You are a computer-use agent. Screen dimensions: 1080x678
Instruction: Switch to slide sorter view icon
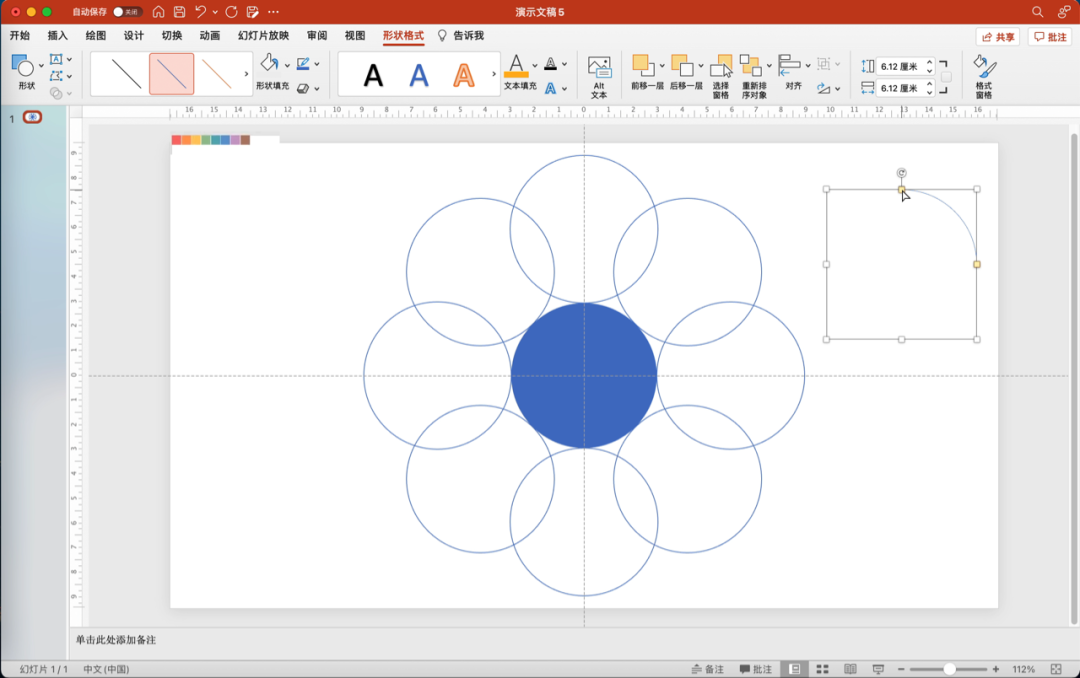tap(822, 669)
